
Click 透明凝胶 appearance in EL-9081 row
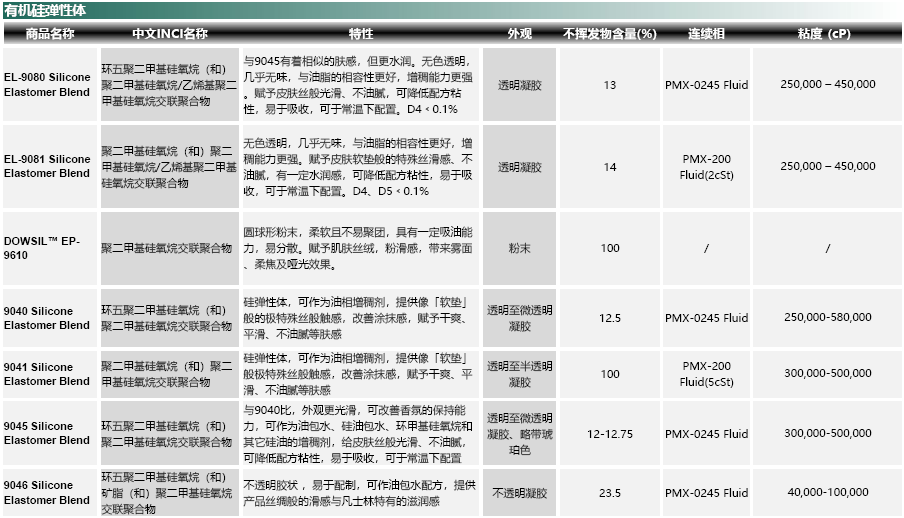[x=519, y=166]
